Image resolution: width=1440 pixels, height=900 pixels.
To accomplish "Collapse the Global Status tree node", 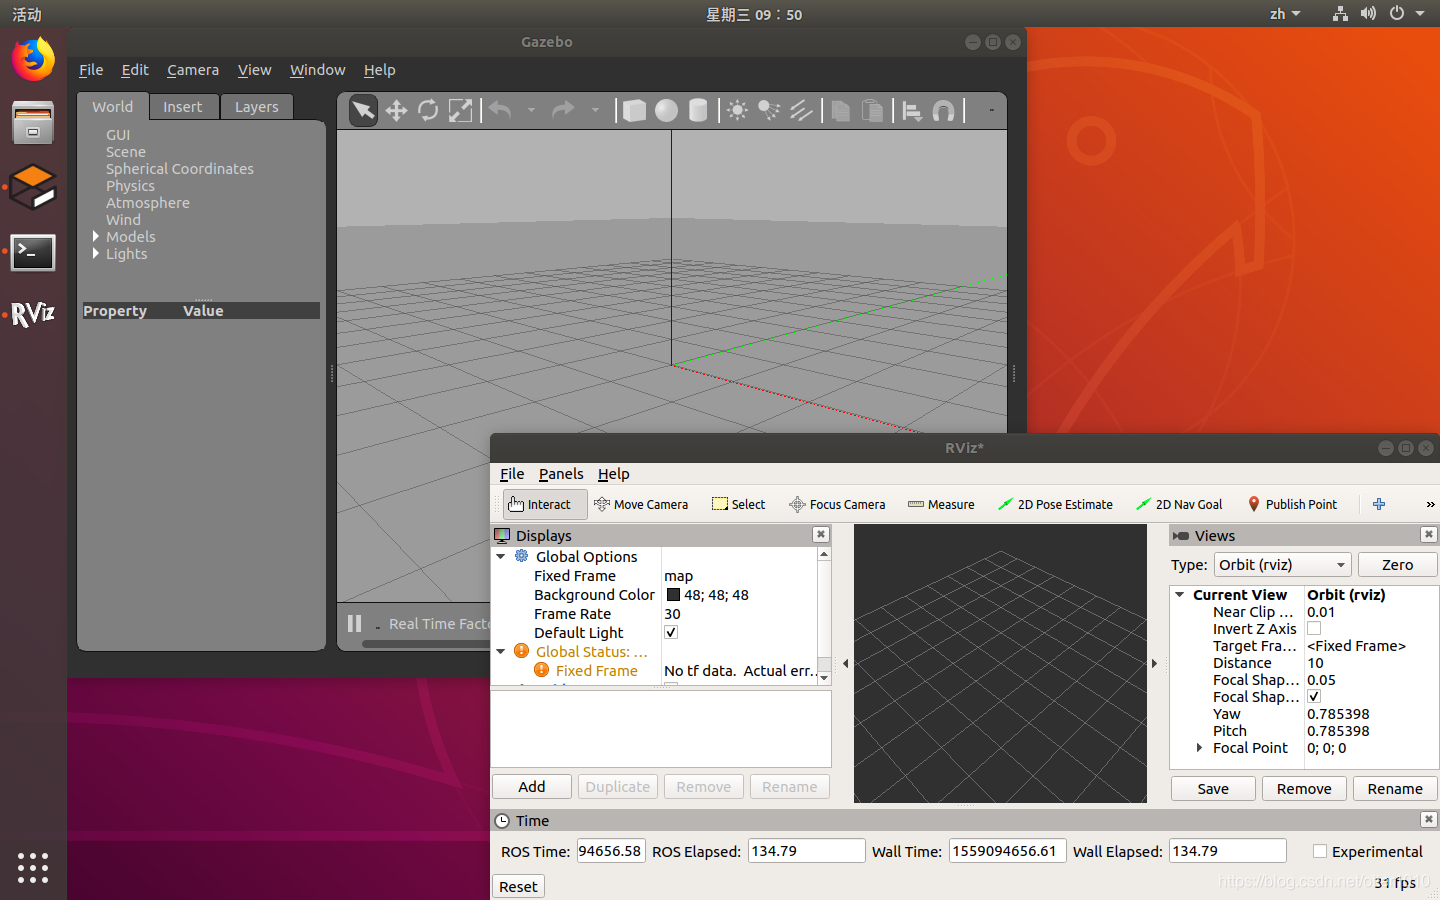I will [501, 651].
